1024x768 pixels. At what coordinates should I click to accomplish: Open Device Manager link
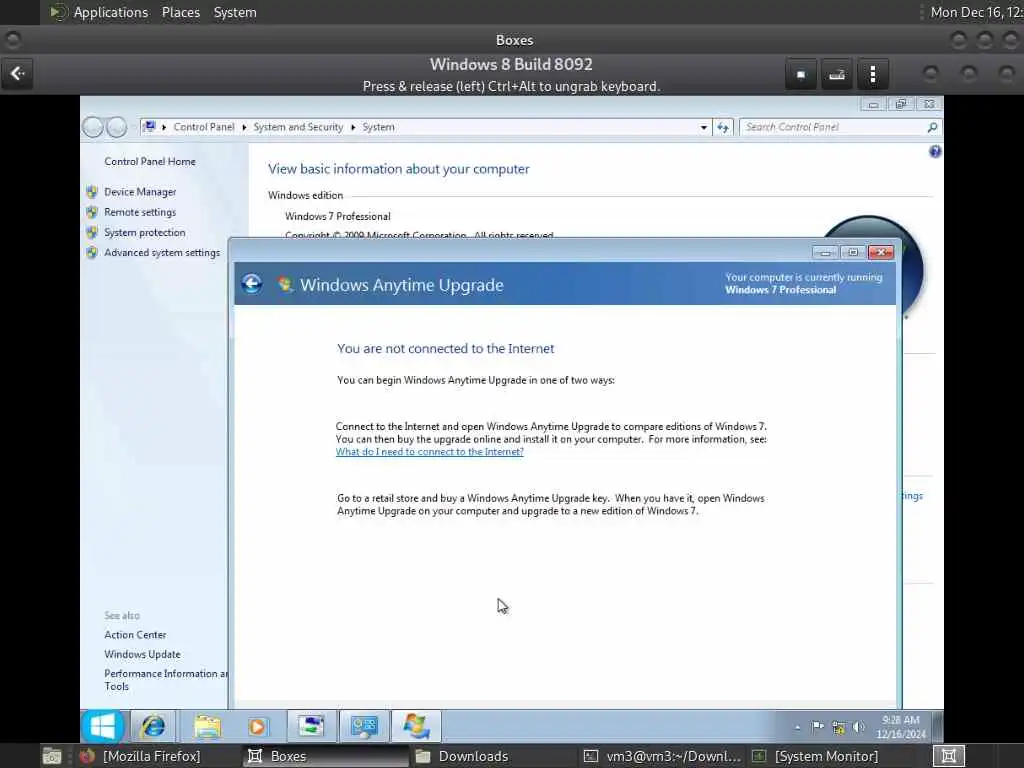coord(140,192)
